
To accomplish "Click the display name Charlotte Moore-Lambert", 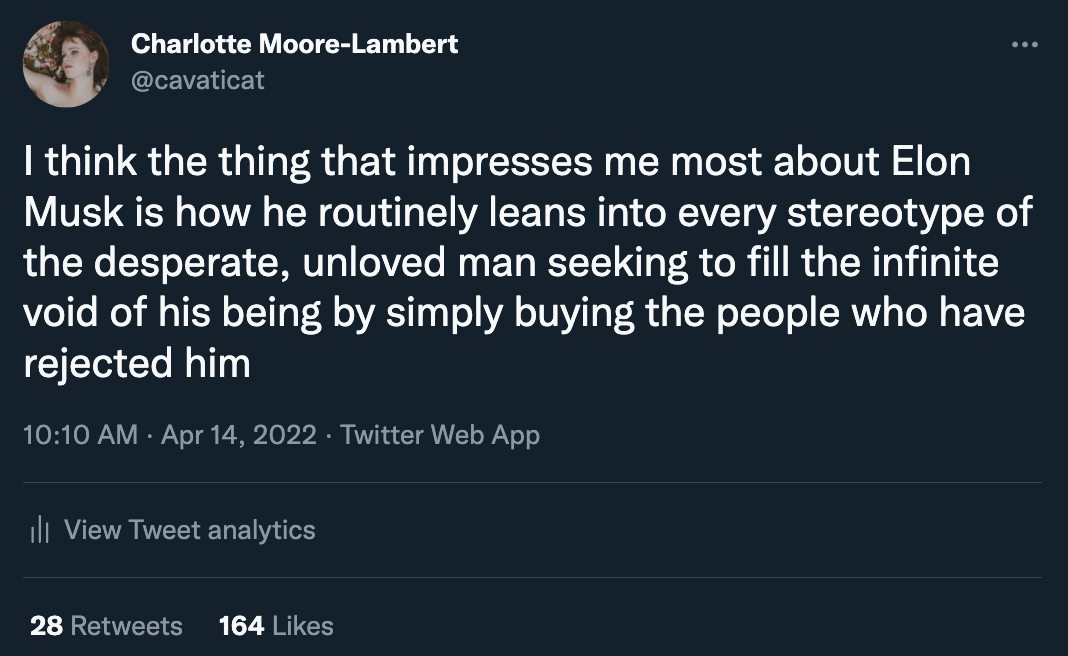I will click(x=293, y=45).
